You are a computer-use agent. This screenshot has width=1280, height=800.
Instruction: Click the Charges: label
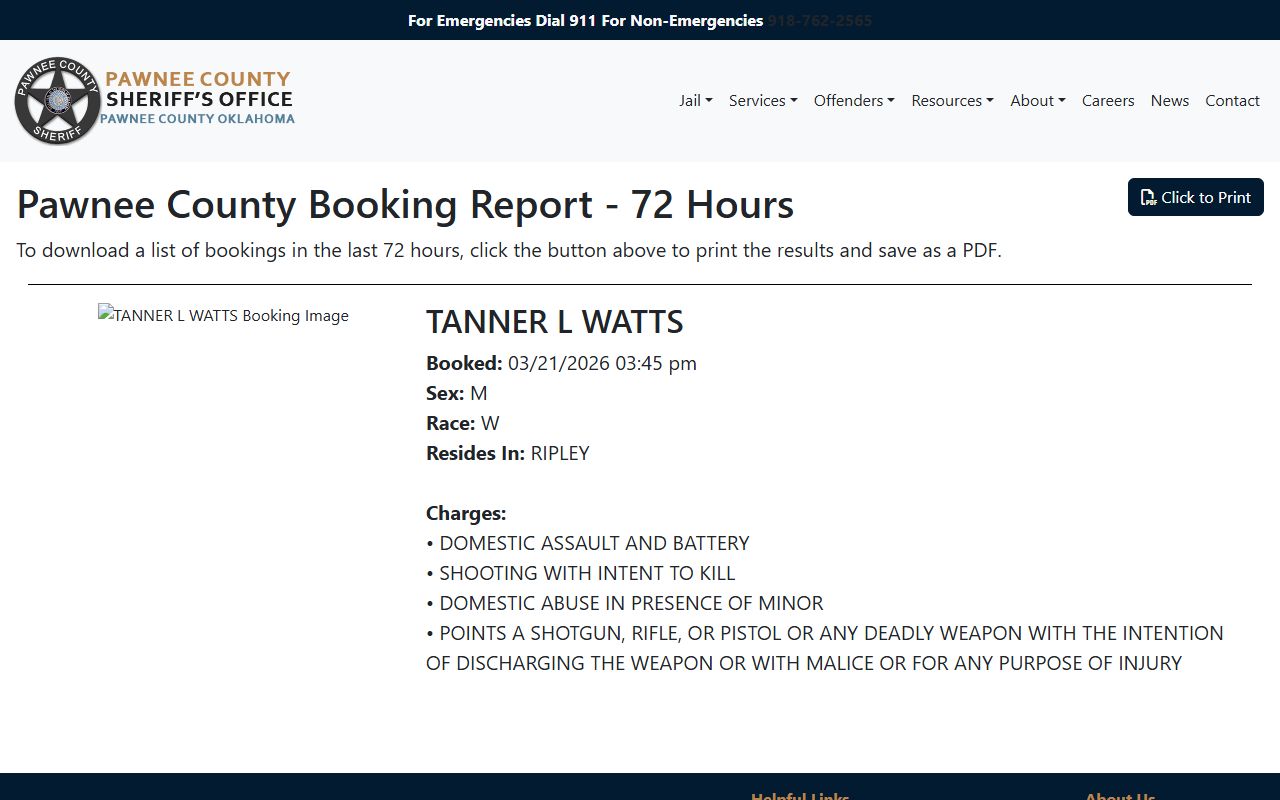tap(466, 513)
